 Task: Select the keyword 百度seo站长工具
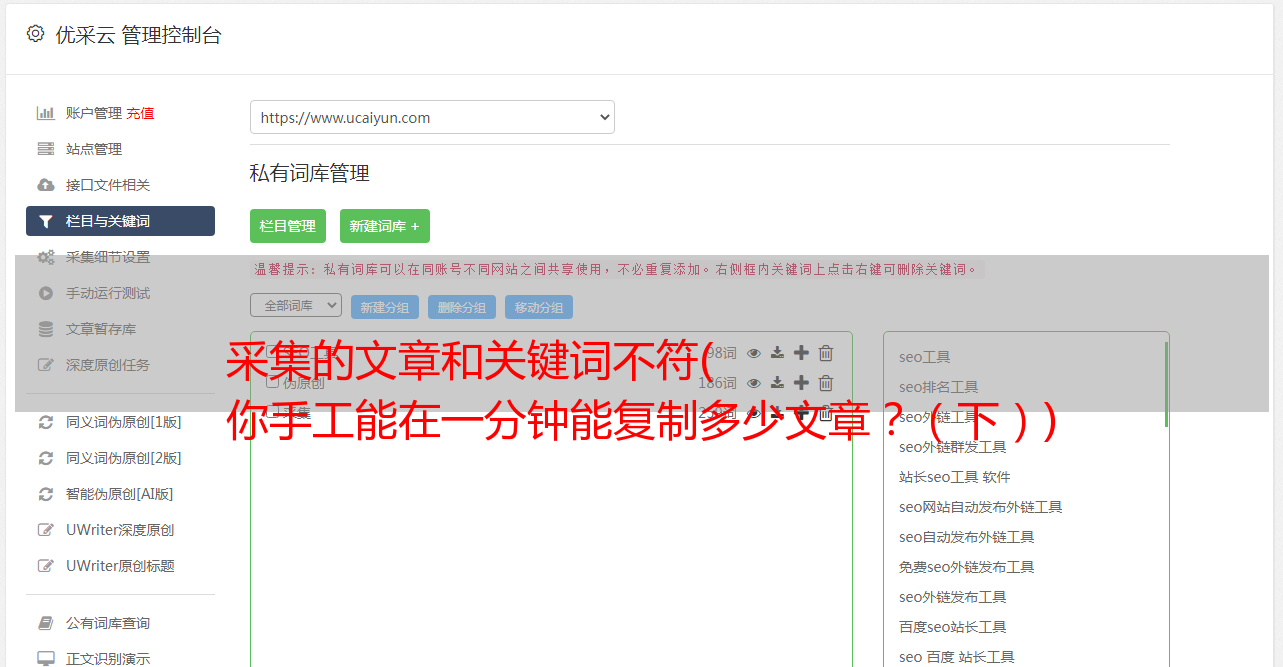pos(952,627)
